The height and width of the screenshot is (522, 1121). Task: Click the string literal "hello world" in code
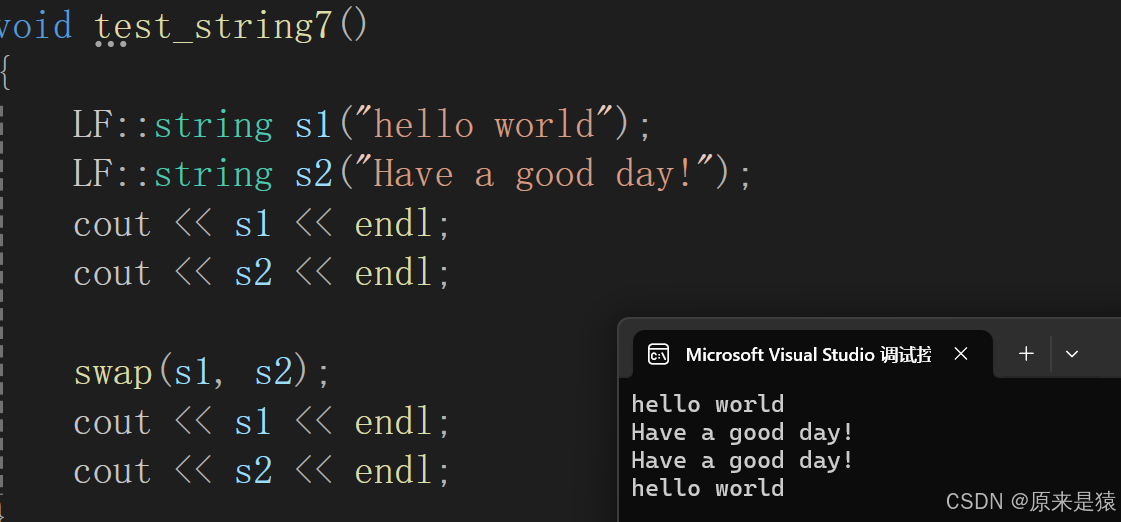click(x=484, y=124)
